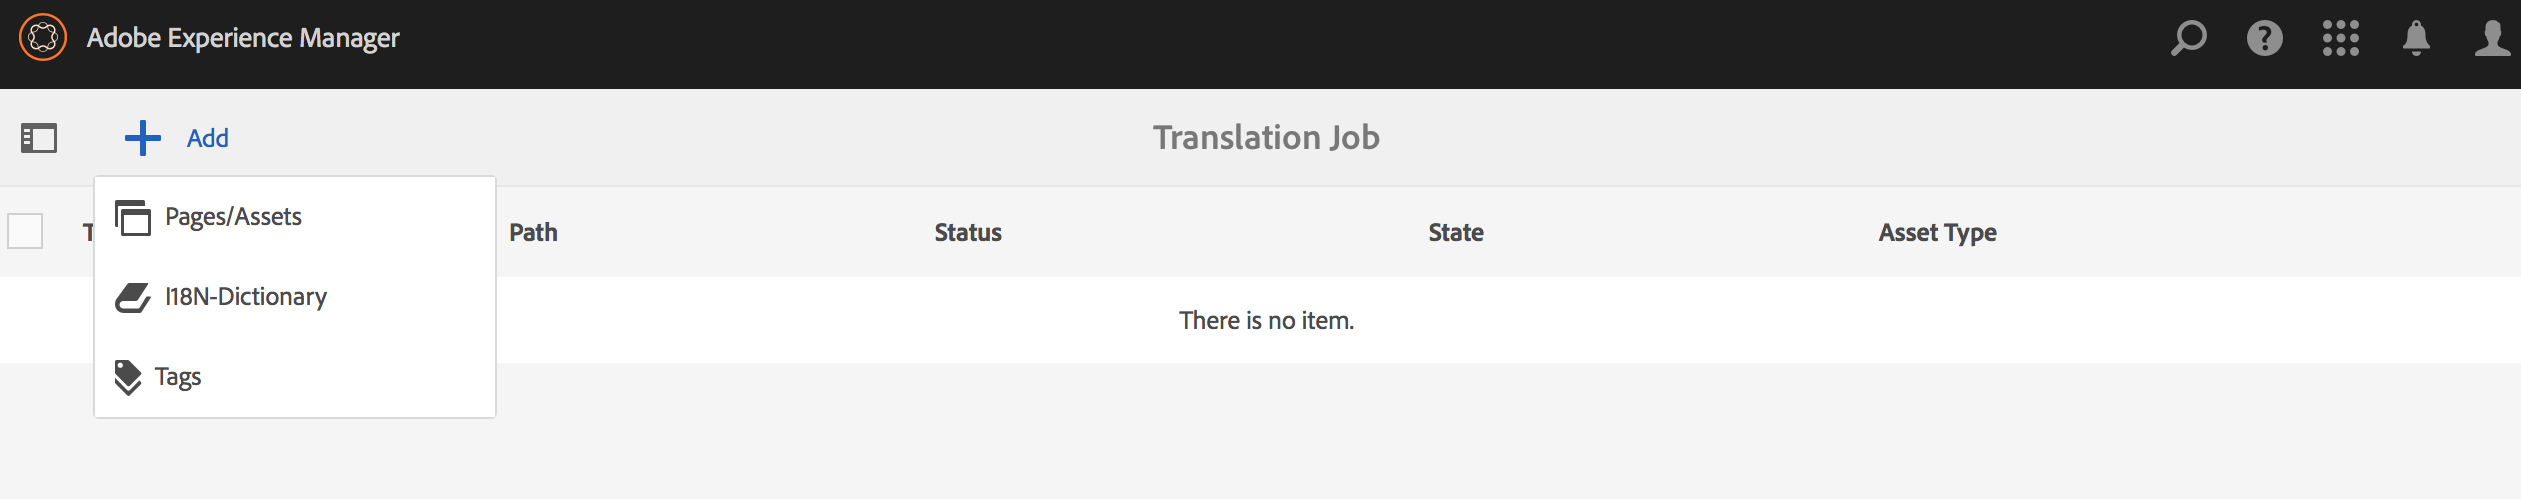This screenshot has width=2521, height=499.
Task: Click the Adobe Experience Manager title text
Action: 243,38
